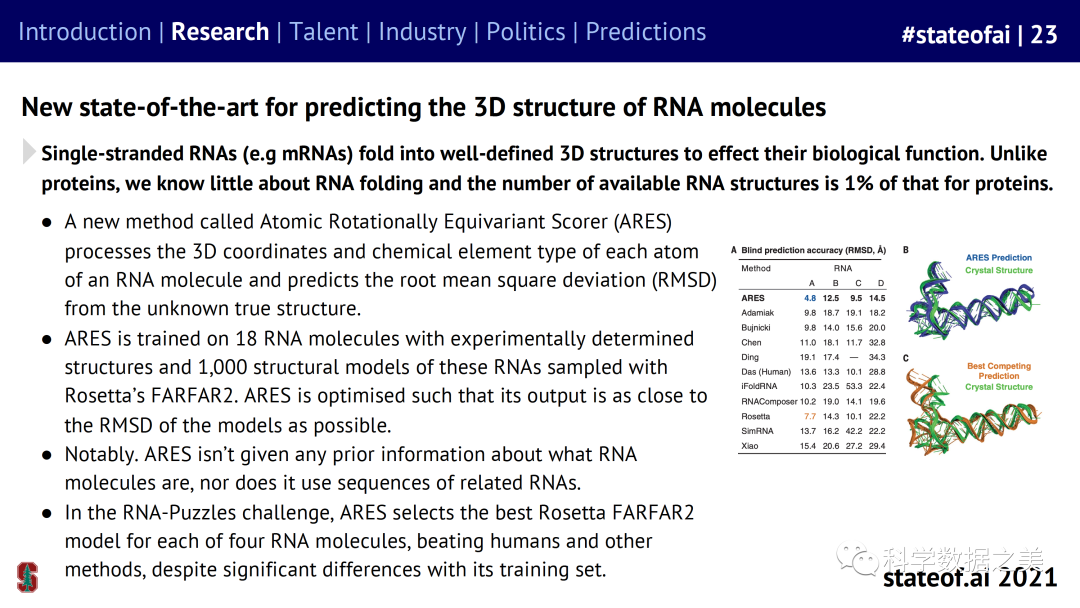Jump to the Politics section

526,32
